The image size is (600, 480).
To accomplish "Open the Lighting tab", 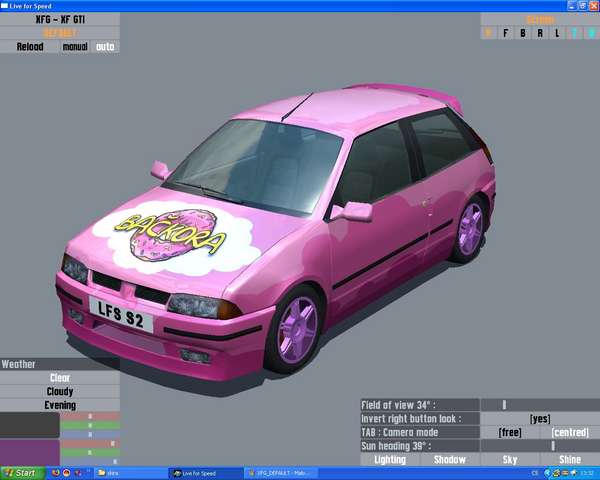I will (x=390, y=460).
